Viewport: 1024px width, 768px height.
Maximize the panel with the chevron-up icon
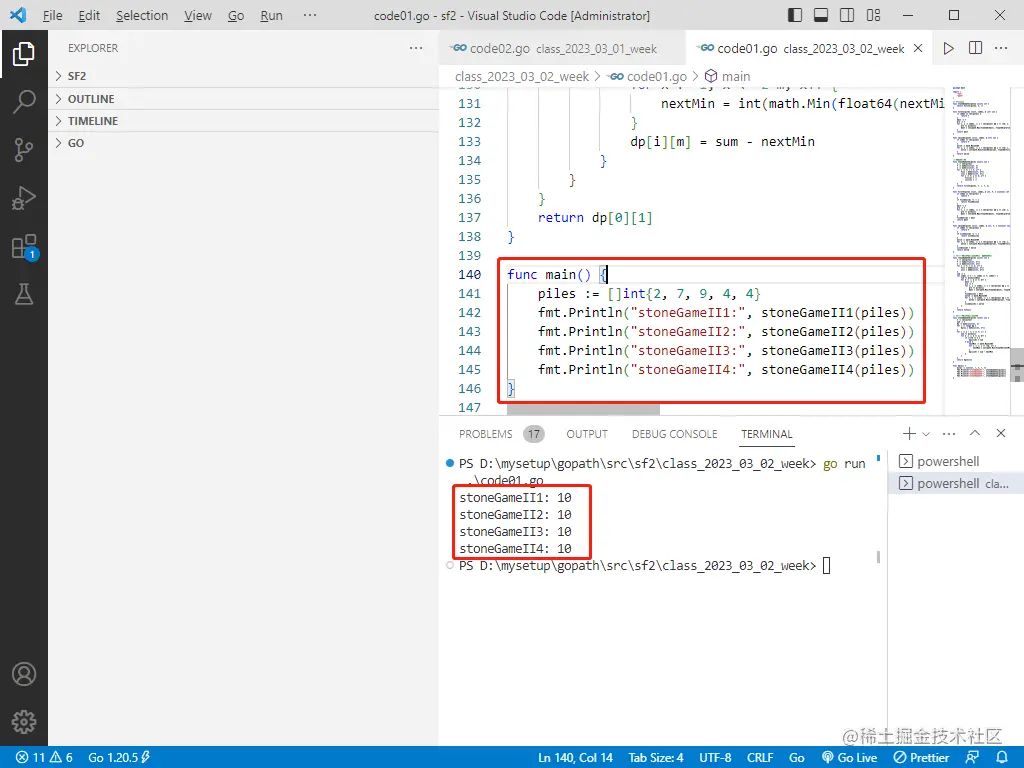975,433
